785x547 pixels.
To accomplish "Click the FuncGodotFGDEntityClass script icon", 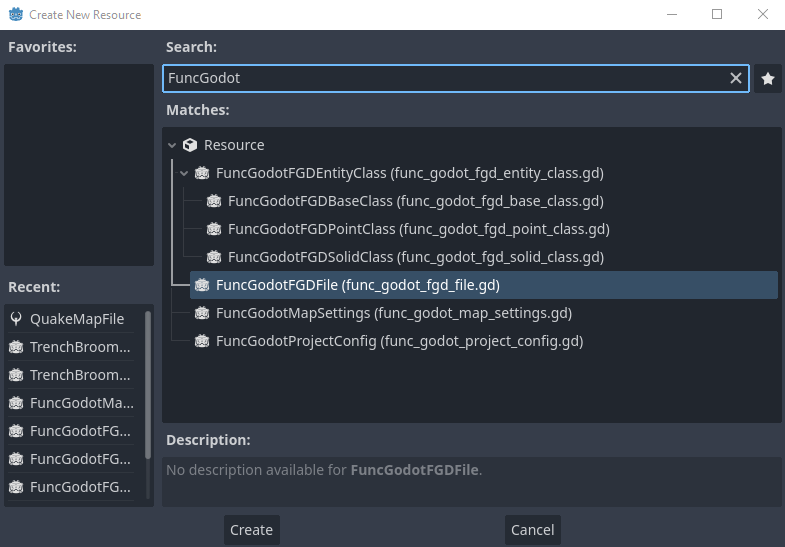I will click(x=202, y=173).
